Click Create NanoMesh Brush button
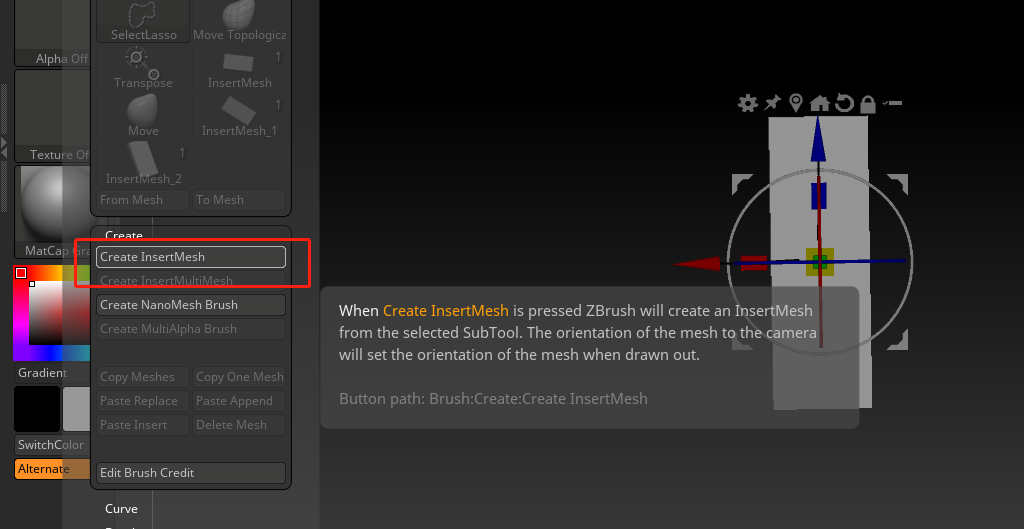1024x529 pixels. 191,305
